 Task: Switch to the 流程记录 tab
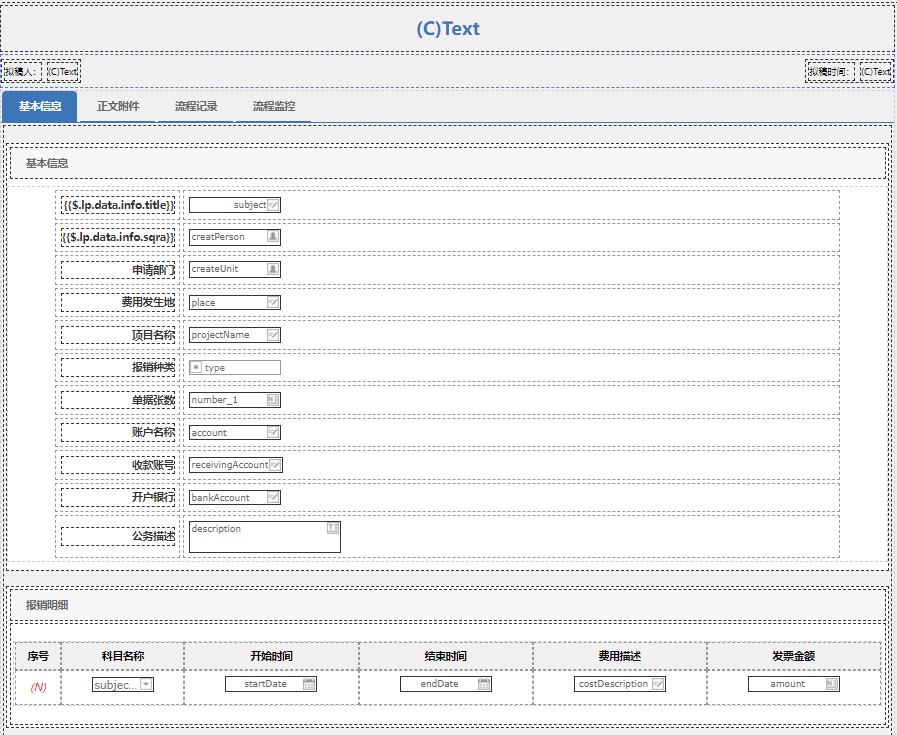[196, 106]
